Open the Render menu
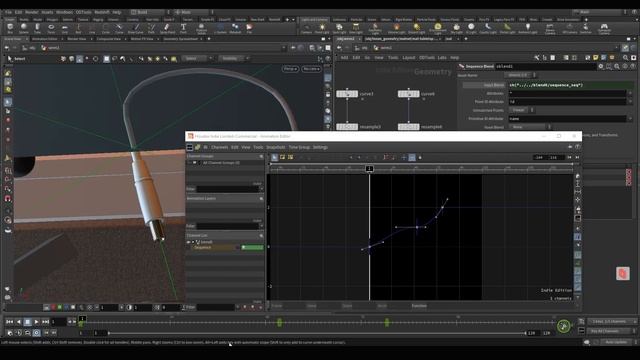 coord(31,12)
